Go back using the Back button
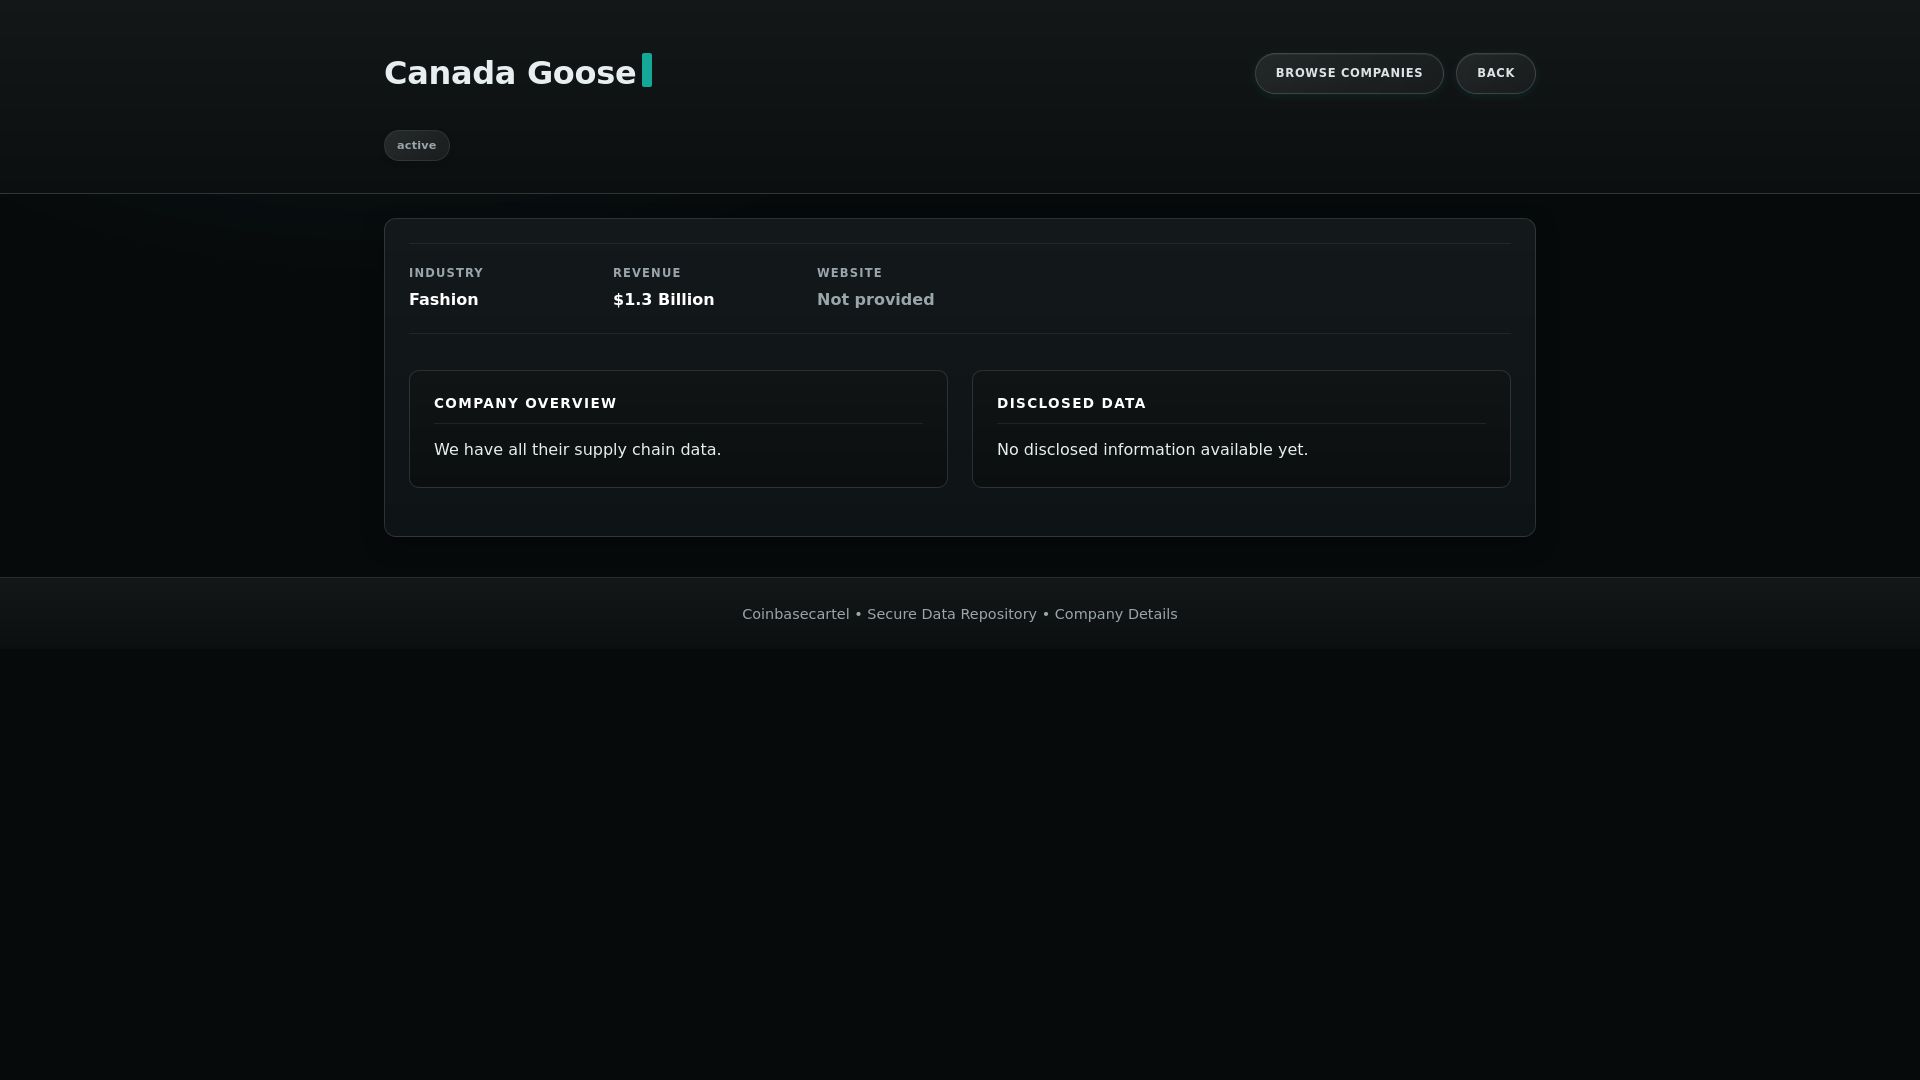The image size is (1920, 1080). 1495,73
